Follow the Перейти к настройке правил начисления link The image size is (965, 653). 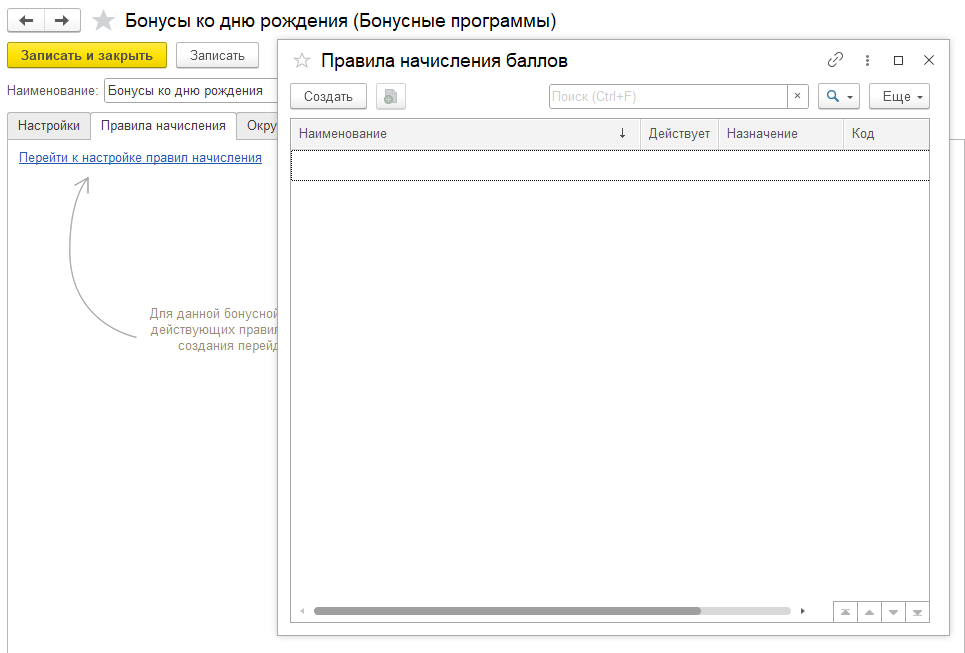click(140, 158)
